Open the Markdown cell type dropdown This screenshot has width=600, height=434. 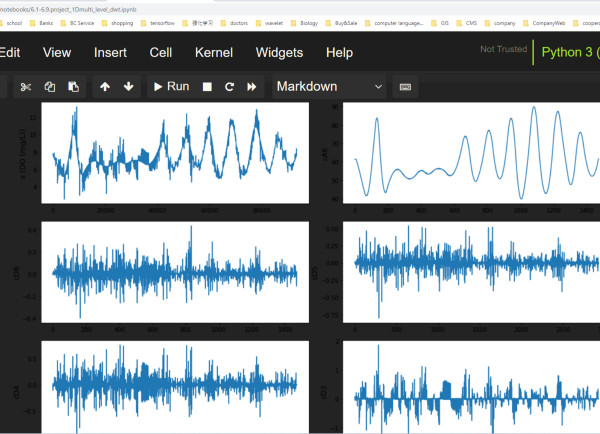(330, 87)
